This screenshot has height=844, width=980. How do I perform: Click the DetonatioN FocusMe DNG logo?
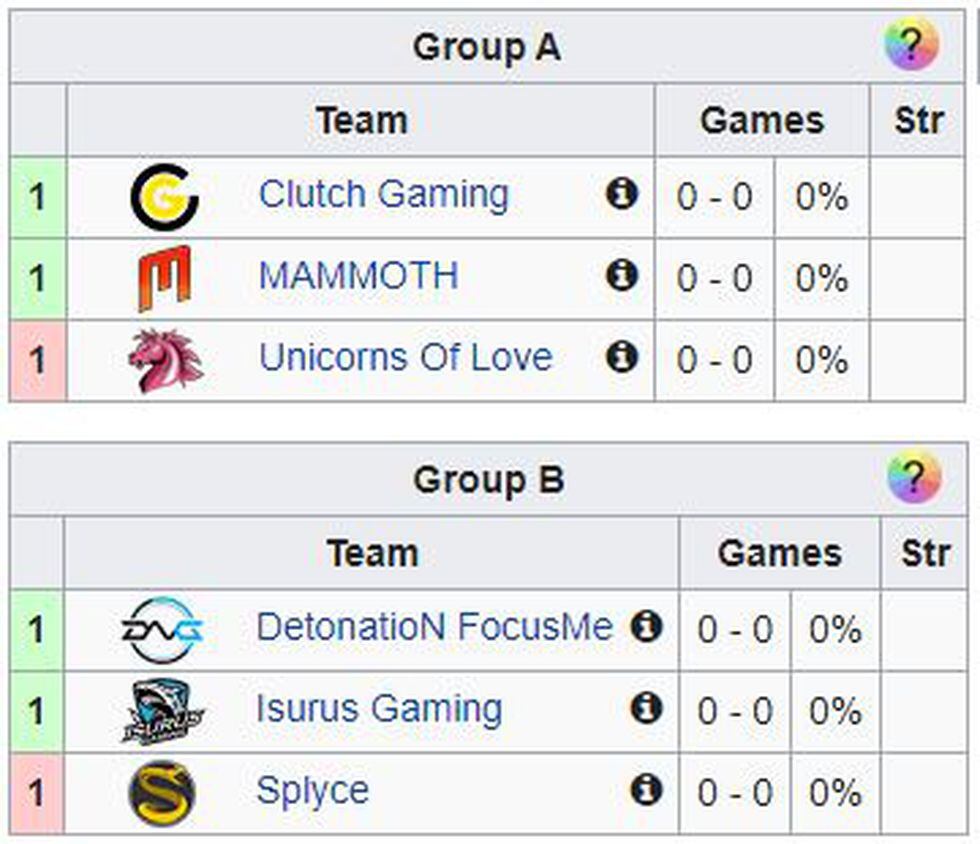(x=162, y=630)
